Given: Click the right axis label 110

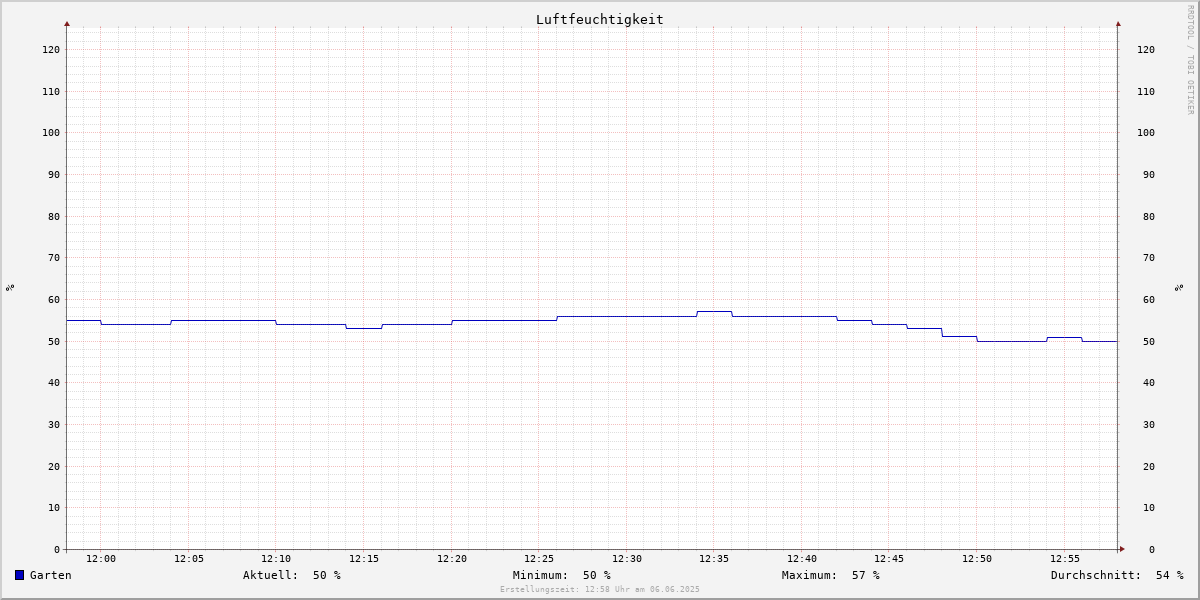Looking at the screenshot, I should [1146, 91].
